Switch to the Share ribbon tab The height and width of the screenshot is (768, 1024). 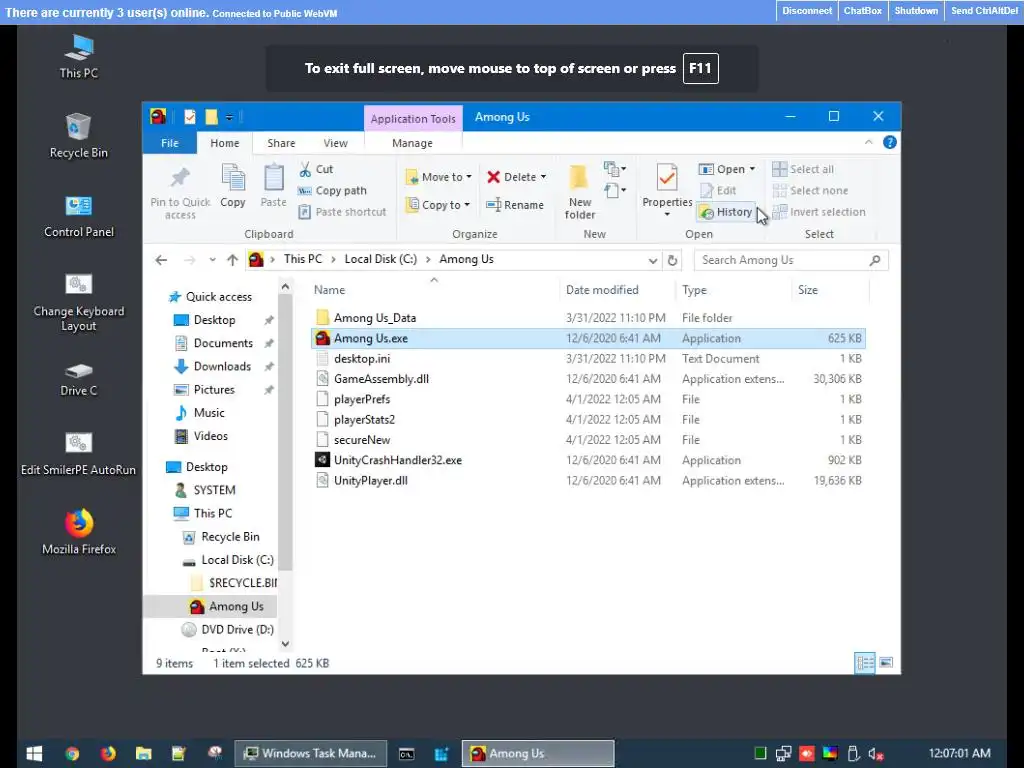pos(281,143)
